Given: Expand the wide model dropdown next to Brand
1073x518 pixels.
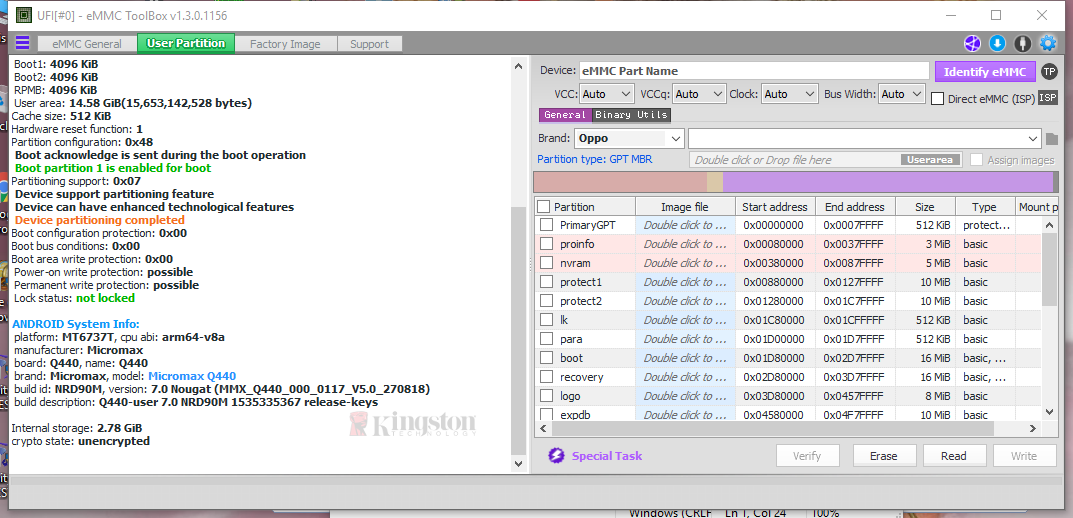Looking at the screenshot, I should (x=865, y=138).
